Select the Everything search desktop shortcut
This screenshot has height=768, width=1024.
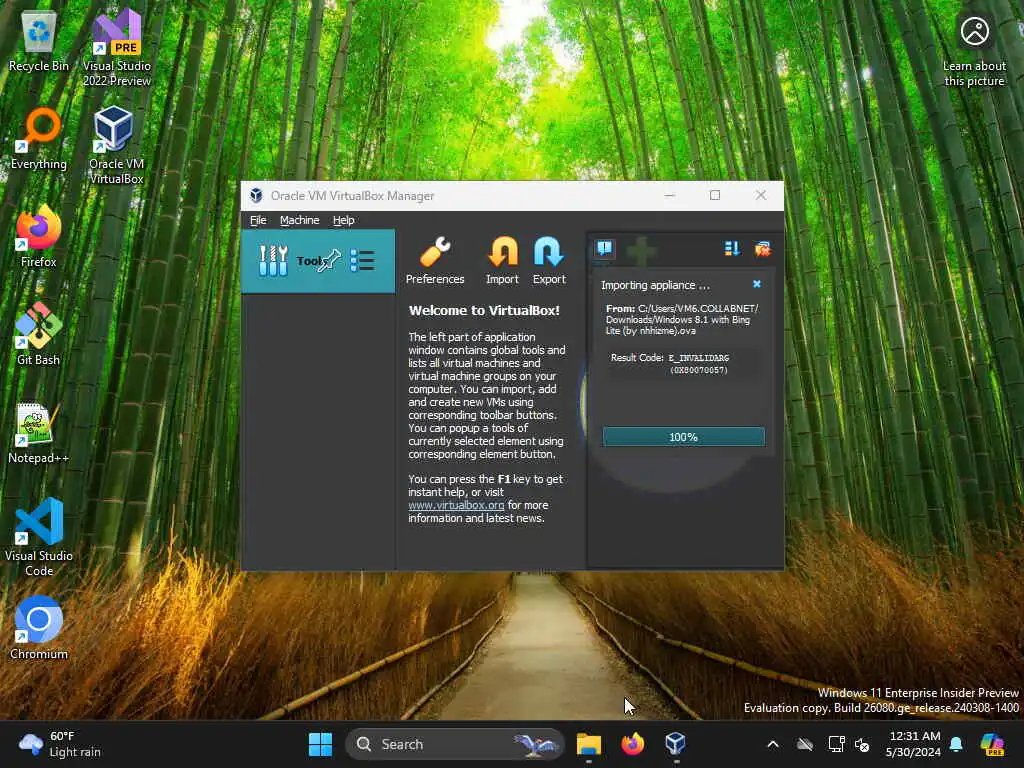39,140
